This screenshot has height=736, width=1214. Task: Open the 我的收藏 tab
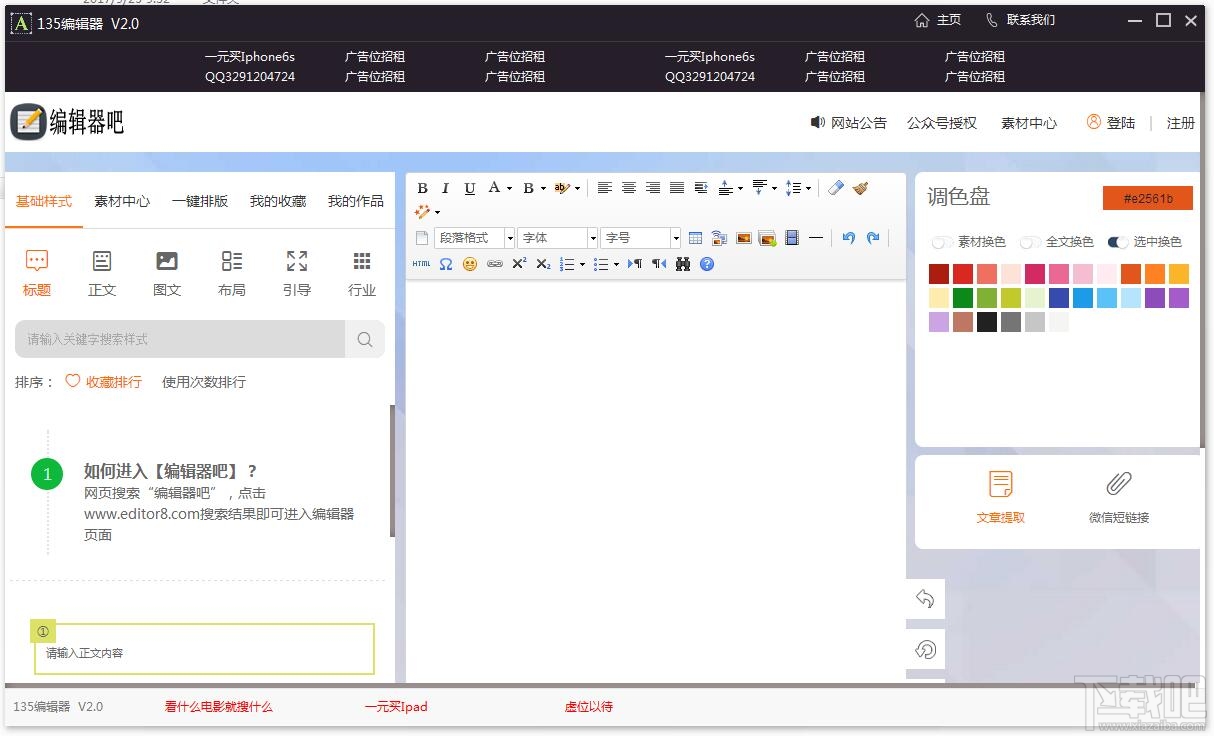click(278, 201)
